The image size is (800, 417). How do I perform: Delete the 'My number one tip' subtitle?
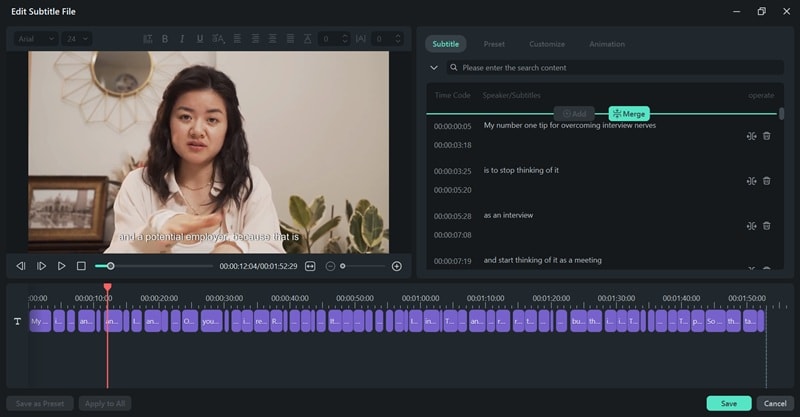point(766,136)
